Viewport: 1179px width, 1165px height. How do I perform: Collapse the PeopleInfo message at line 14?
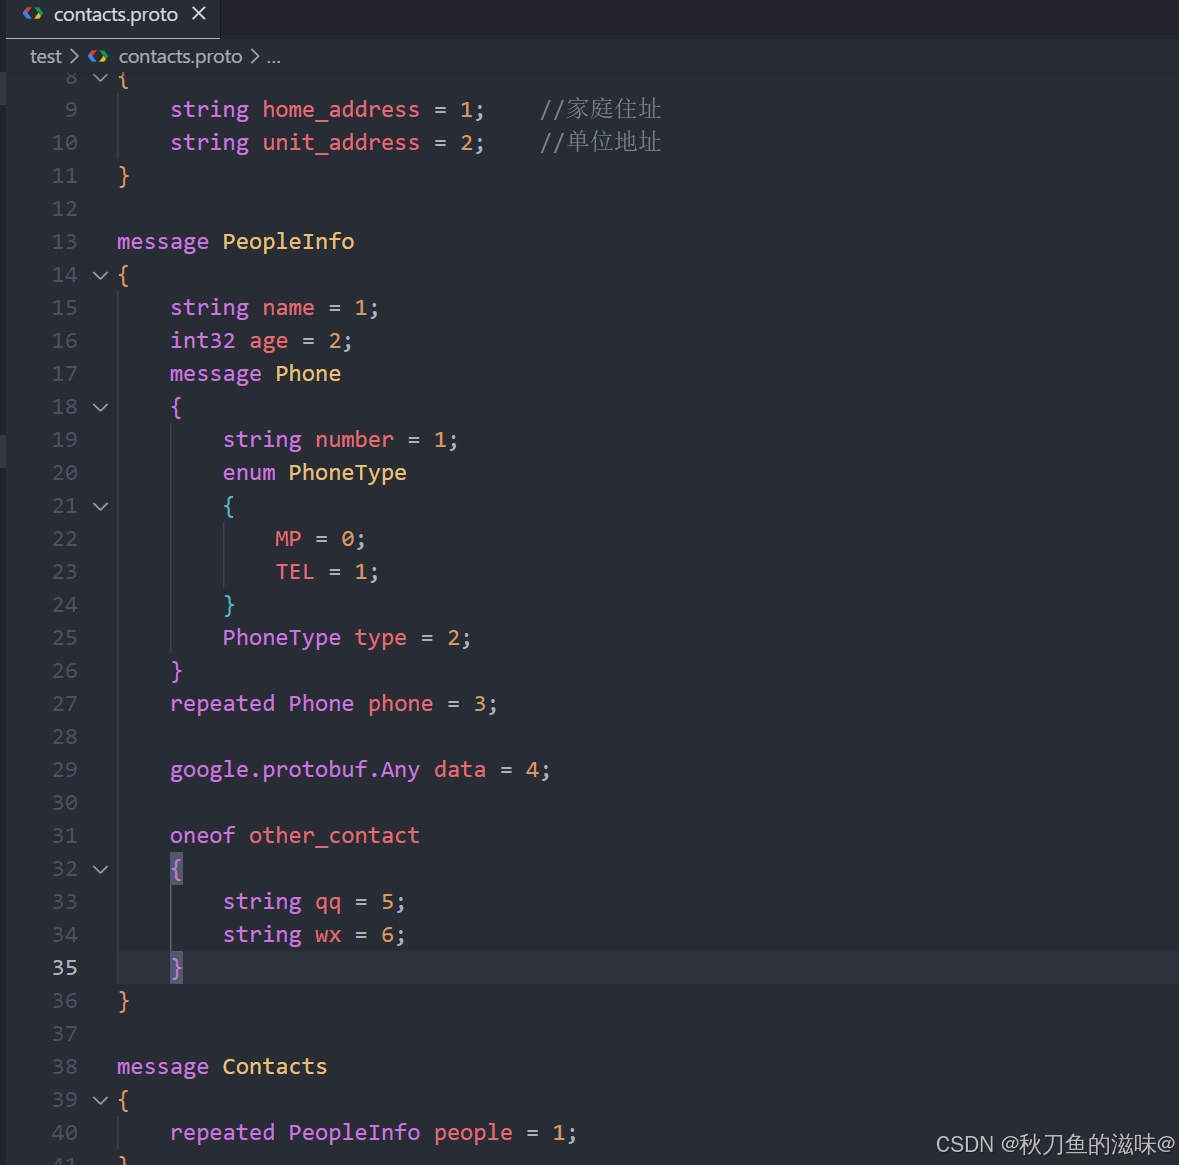tap(99, 274)
